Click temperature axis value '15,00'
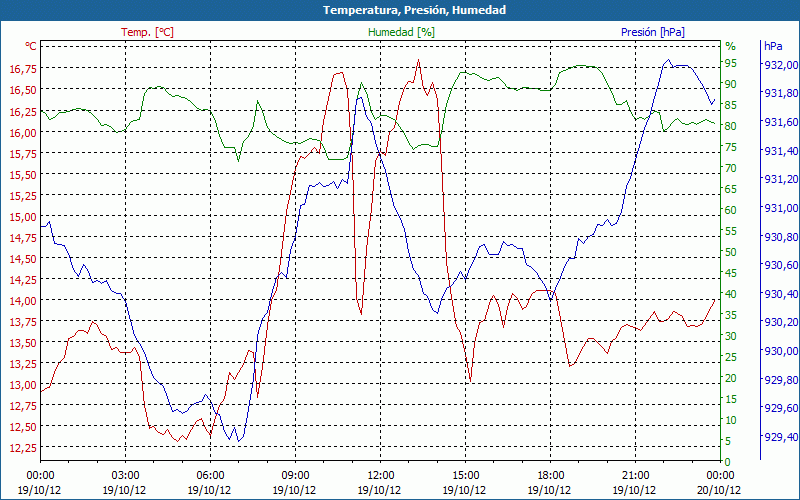Viewport: 800px width, 500px height. coord(23,217)
